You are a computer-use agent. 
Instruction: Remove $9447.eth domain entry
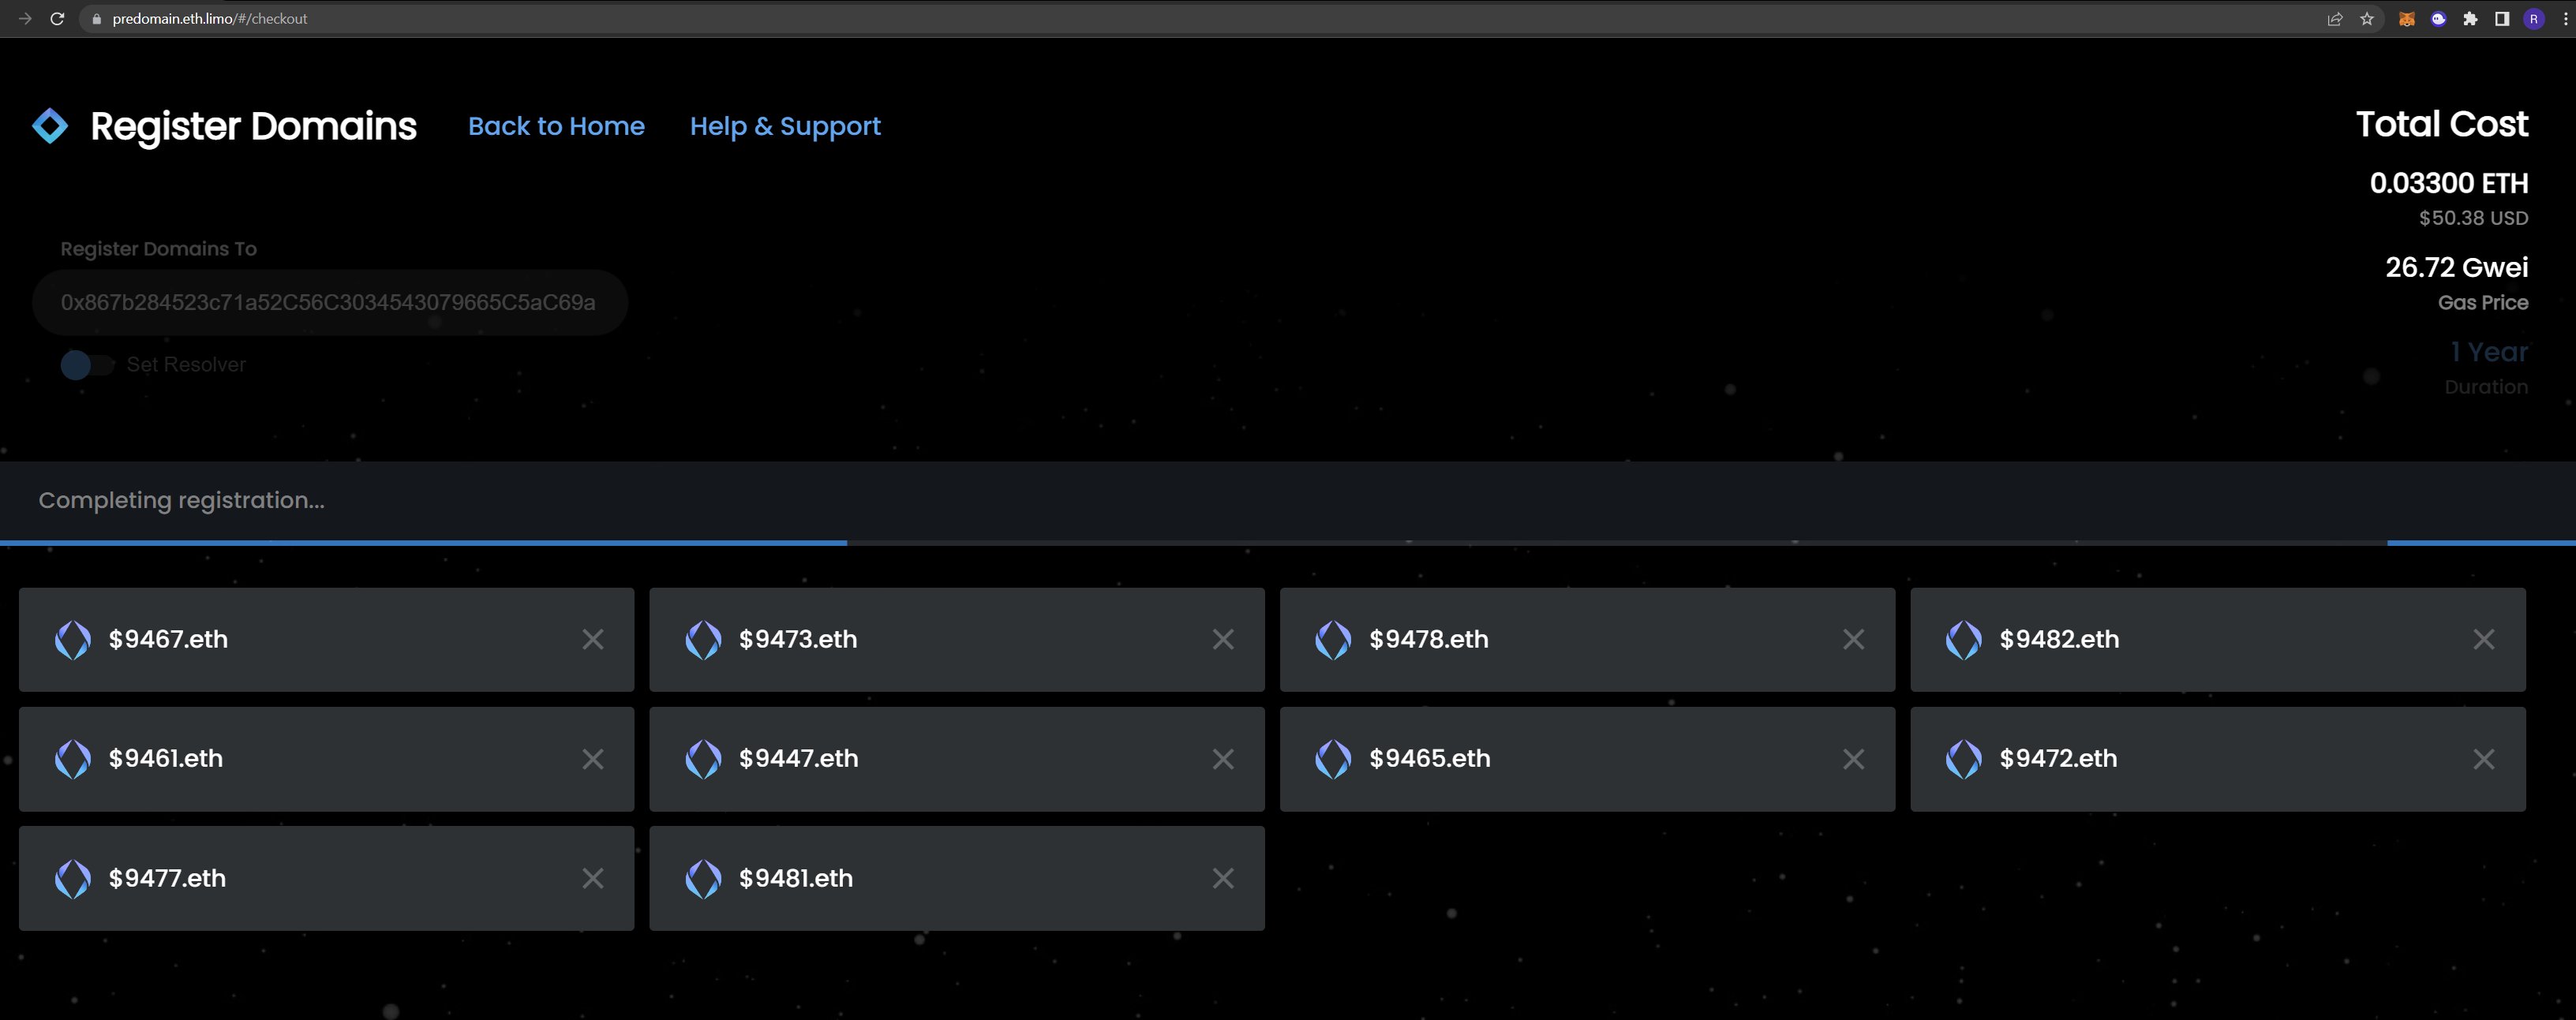point(1222,759)
